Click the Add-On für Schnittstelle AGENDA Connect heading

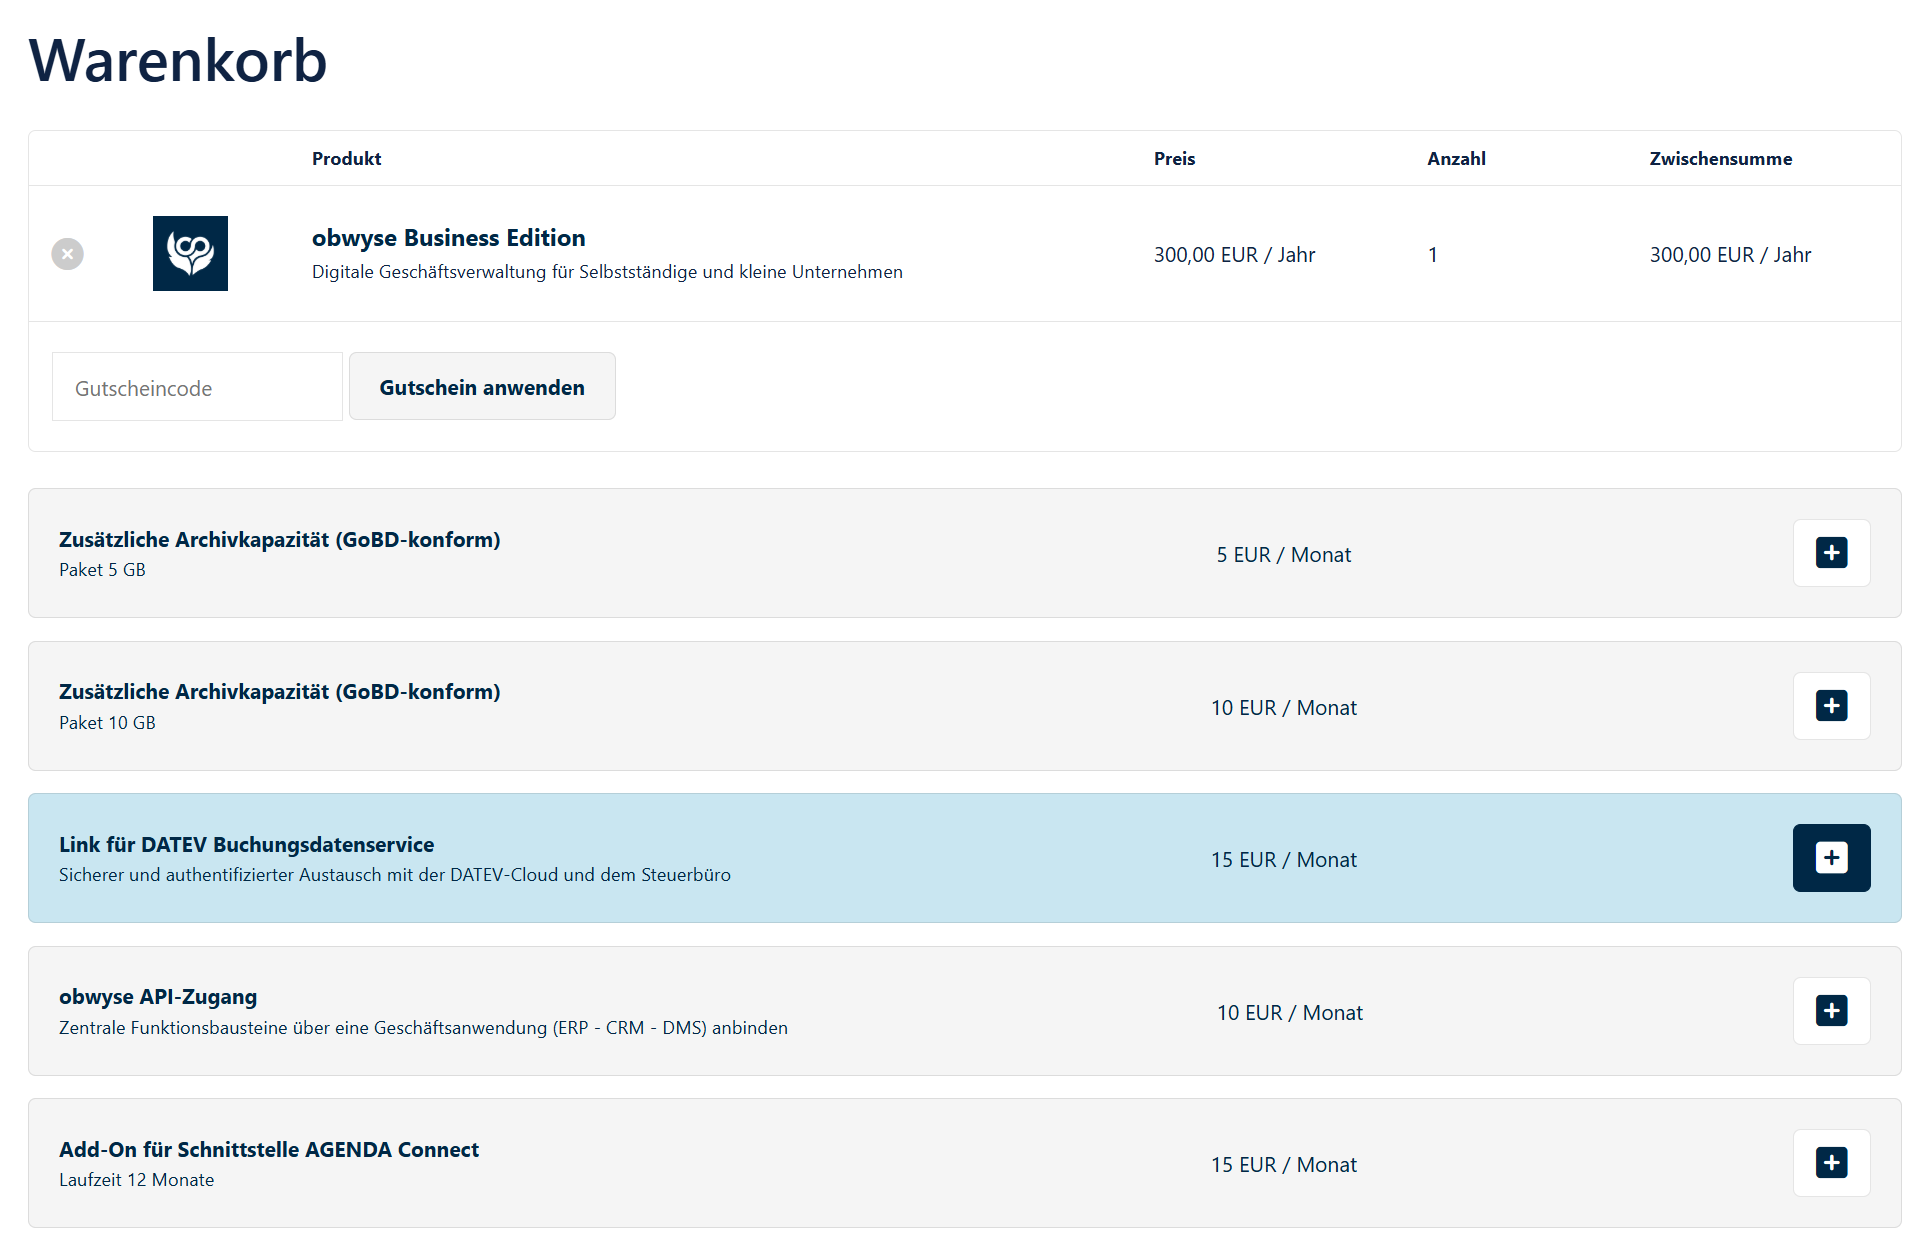coord(269,1150)
